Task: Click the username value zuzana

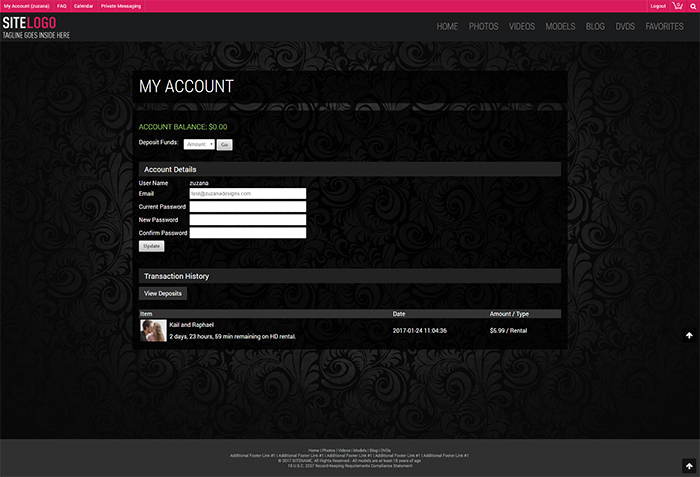Action: 199,183
